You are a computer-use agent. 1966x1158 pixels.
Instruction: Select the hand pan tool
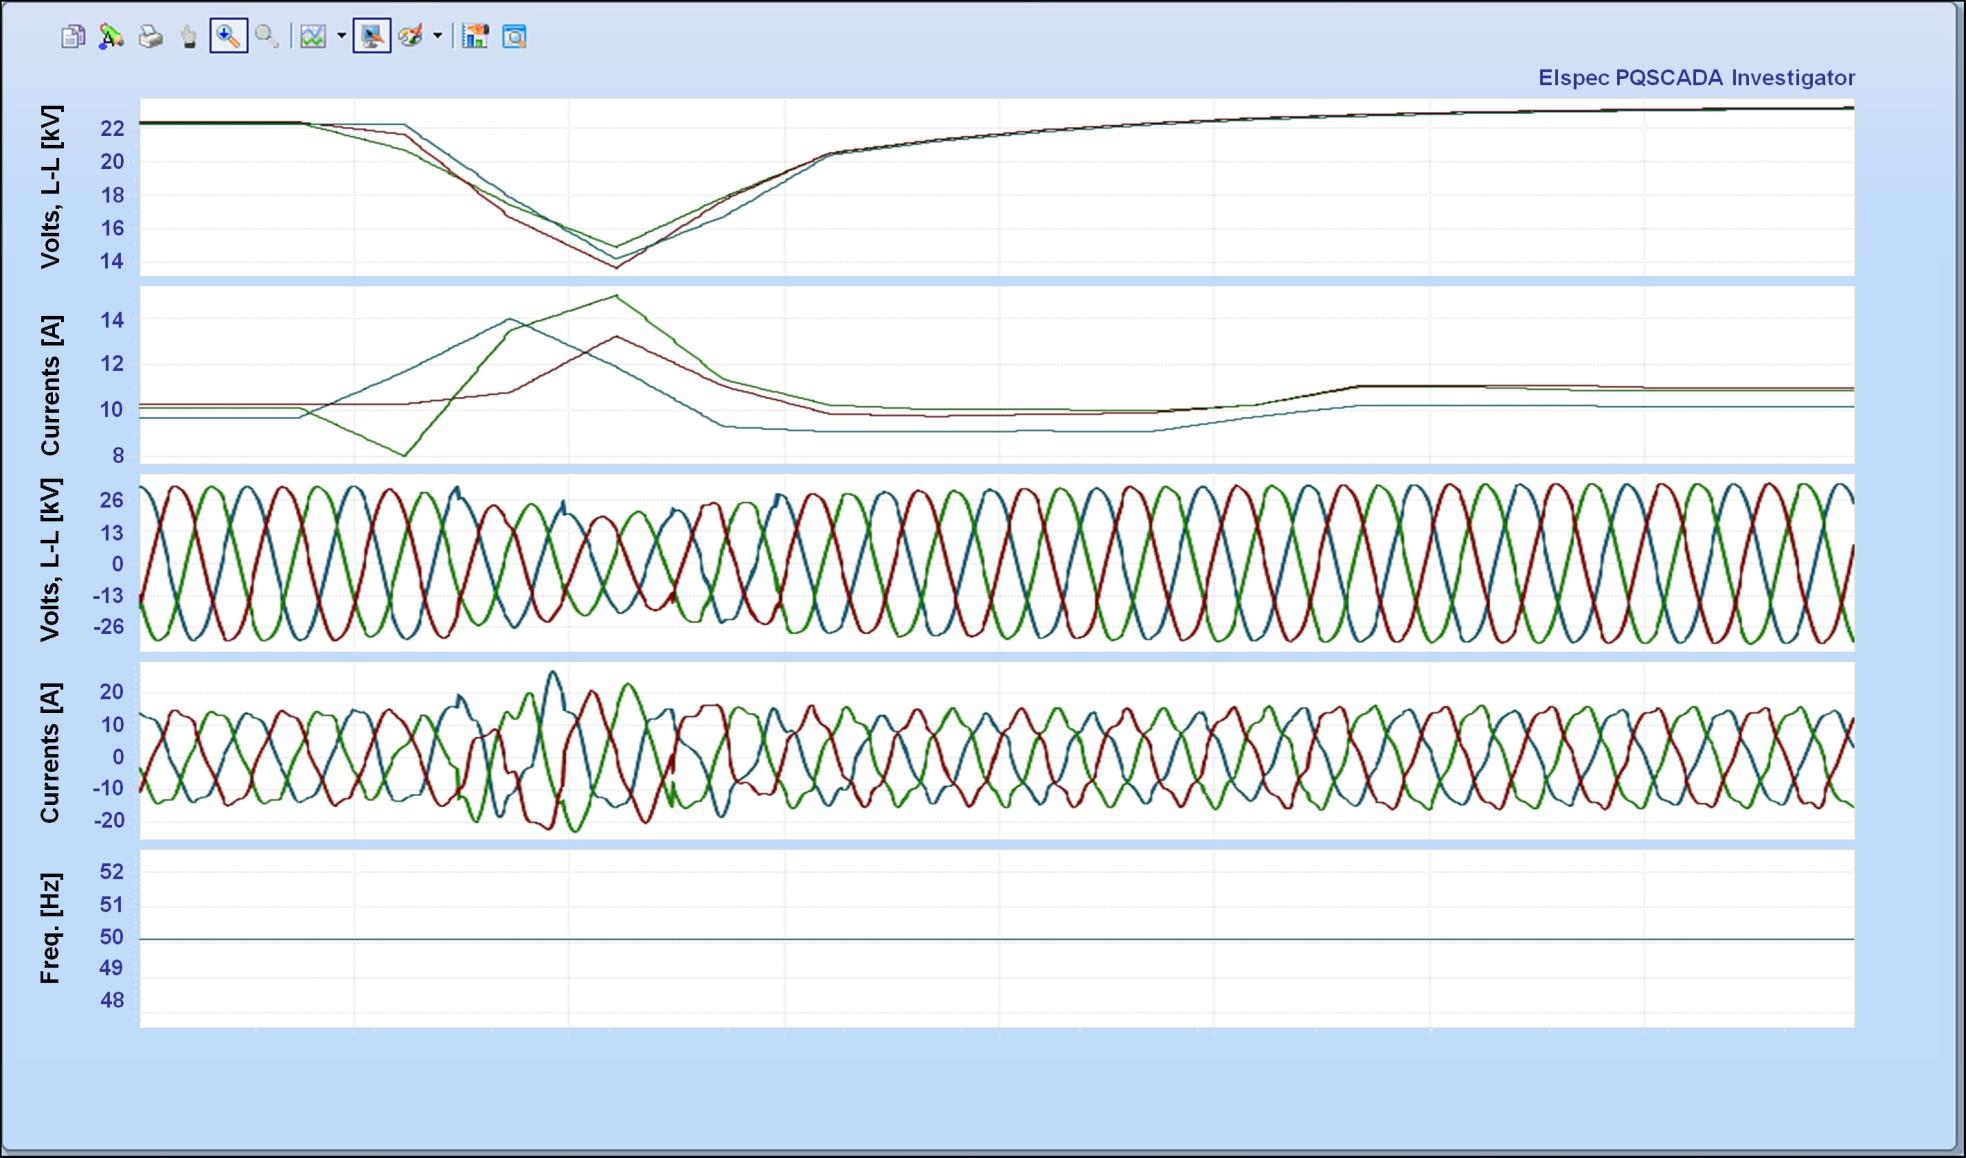[189, 38]
